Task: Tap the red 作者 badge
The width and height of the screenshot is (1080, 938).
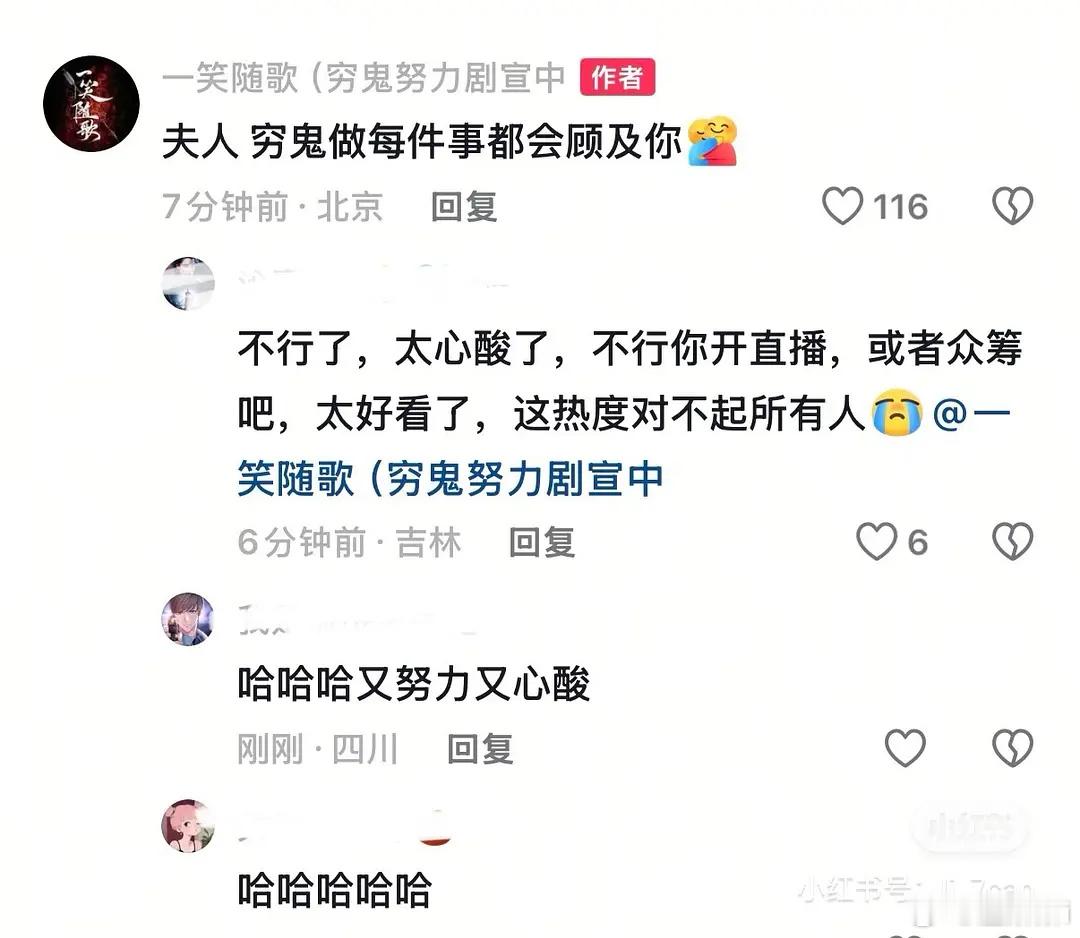Action: pyautogui.click(x=617, y=76)
